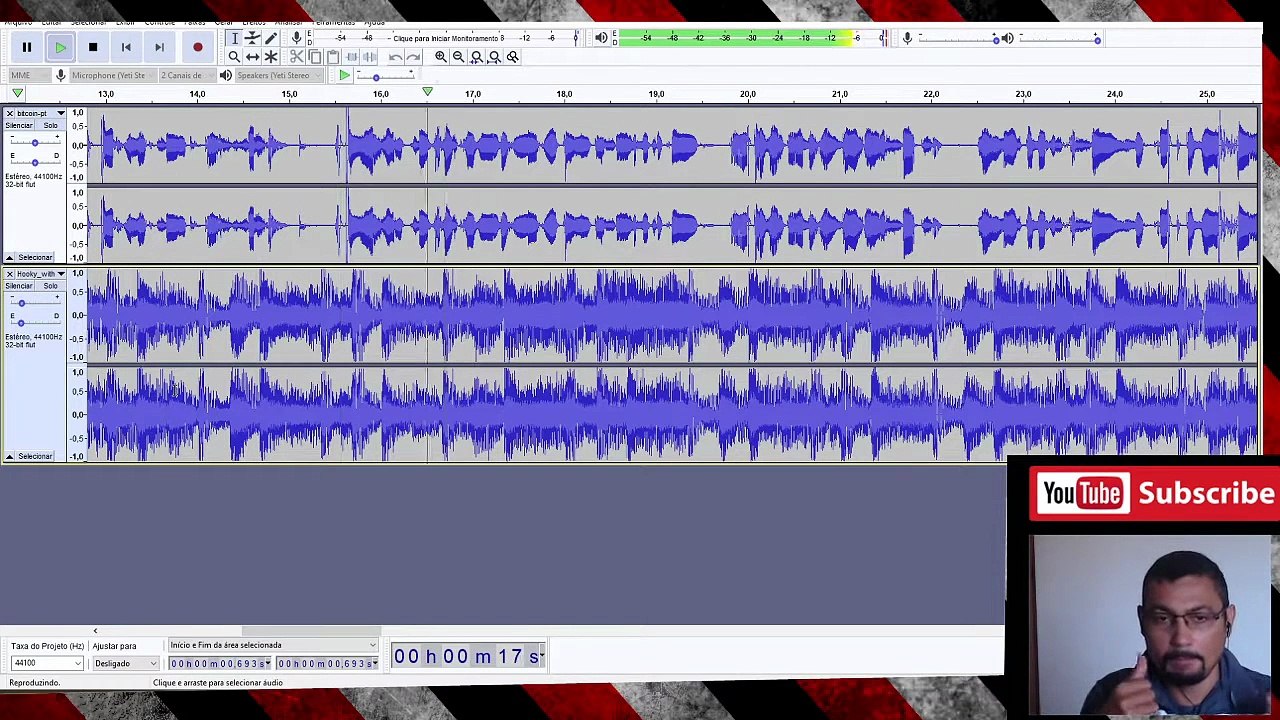Viewport: 1280px width, 720px height.
Task: Adjust pan slider on bitcoin-pt track
Action: [34, 161]
